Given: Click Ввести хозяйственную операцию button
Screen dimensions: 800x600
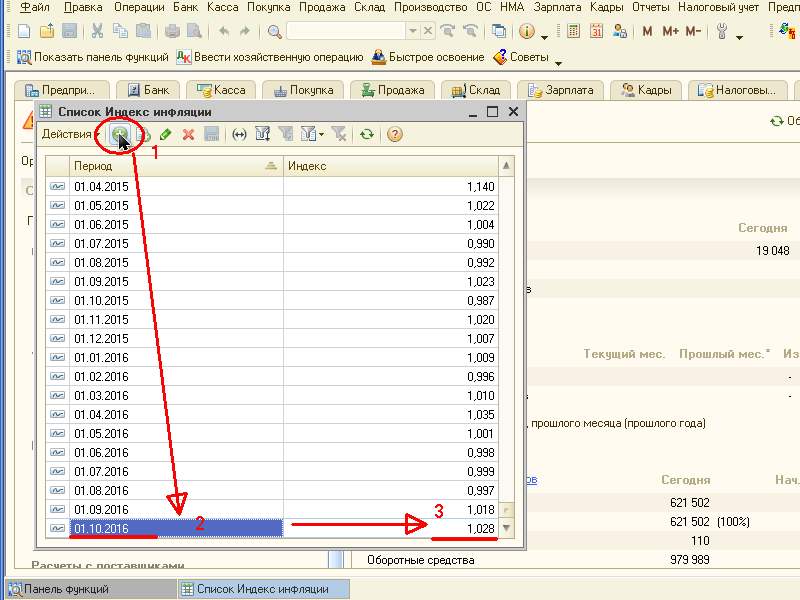Looking at the screenshot, I should click(269, 57).
